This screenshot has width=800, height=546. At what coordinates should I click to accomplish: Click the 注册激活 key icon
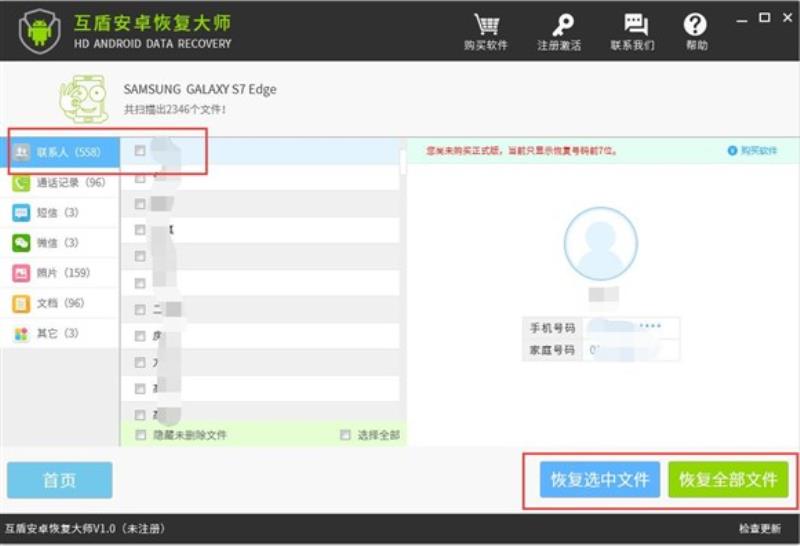click(562, 24)
